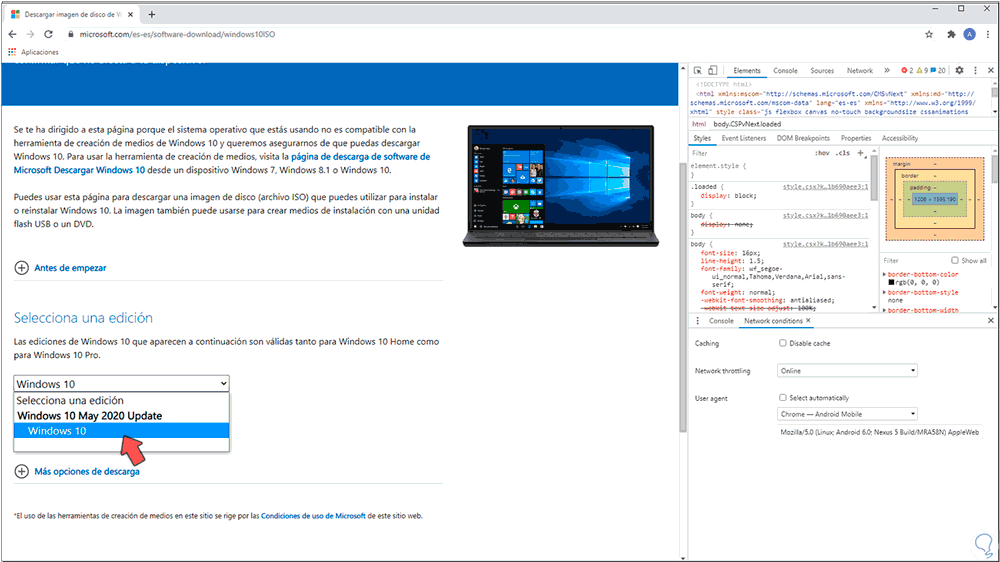Check the Show all computed styles box

(955, 260)
